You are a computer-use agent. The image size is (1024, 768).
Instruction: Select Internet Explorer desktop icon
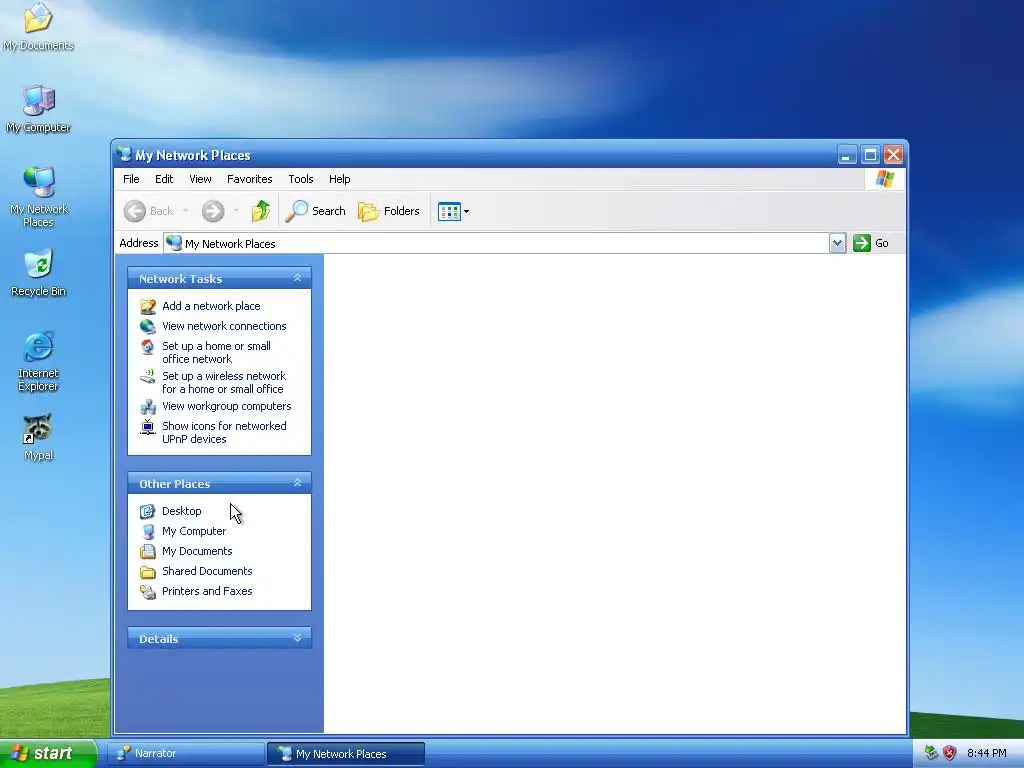click(39, 360)
